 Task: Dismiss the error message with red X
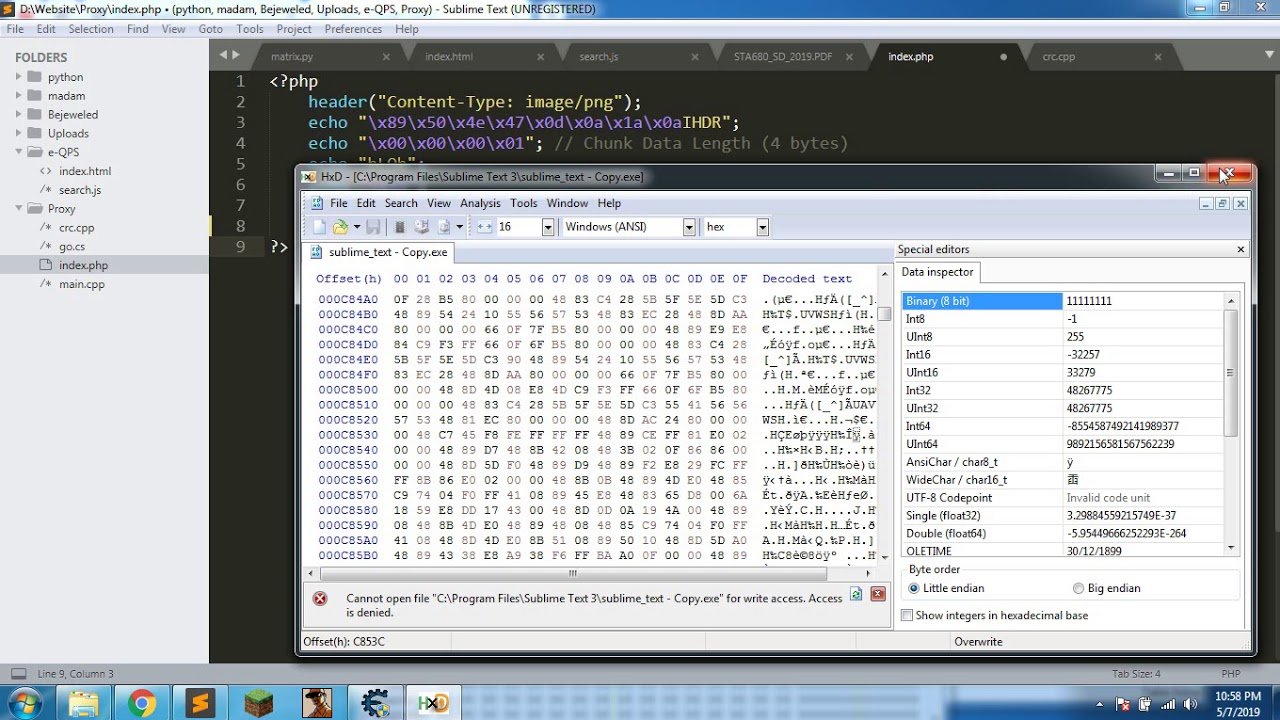[x=878, y=594]
